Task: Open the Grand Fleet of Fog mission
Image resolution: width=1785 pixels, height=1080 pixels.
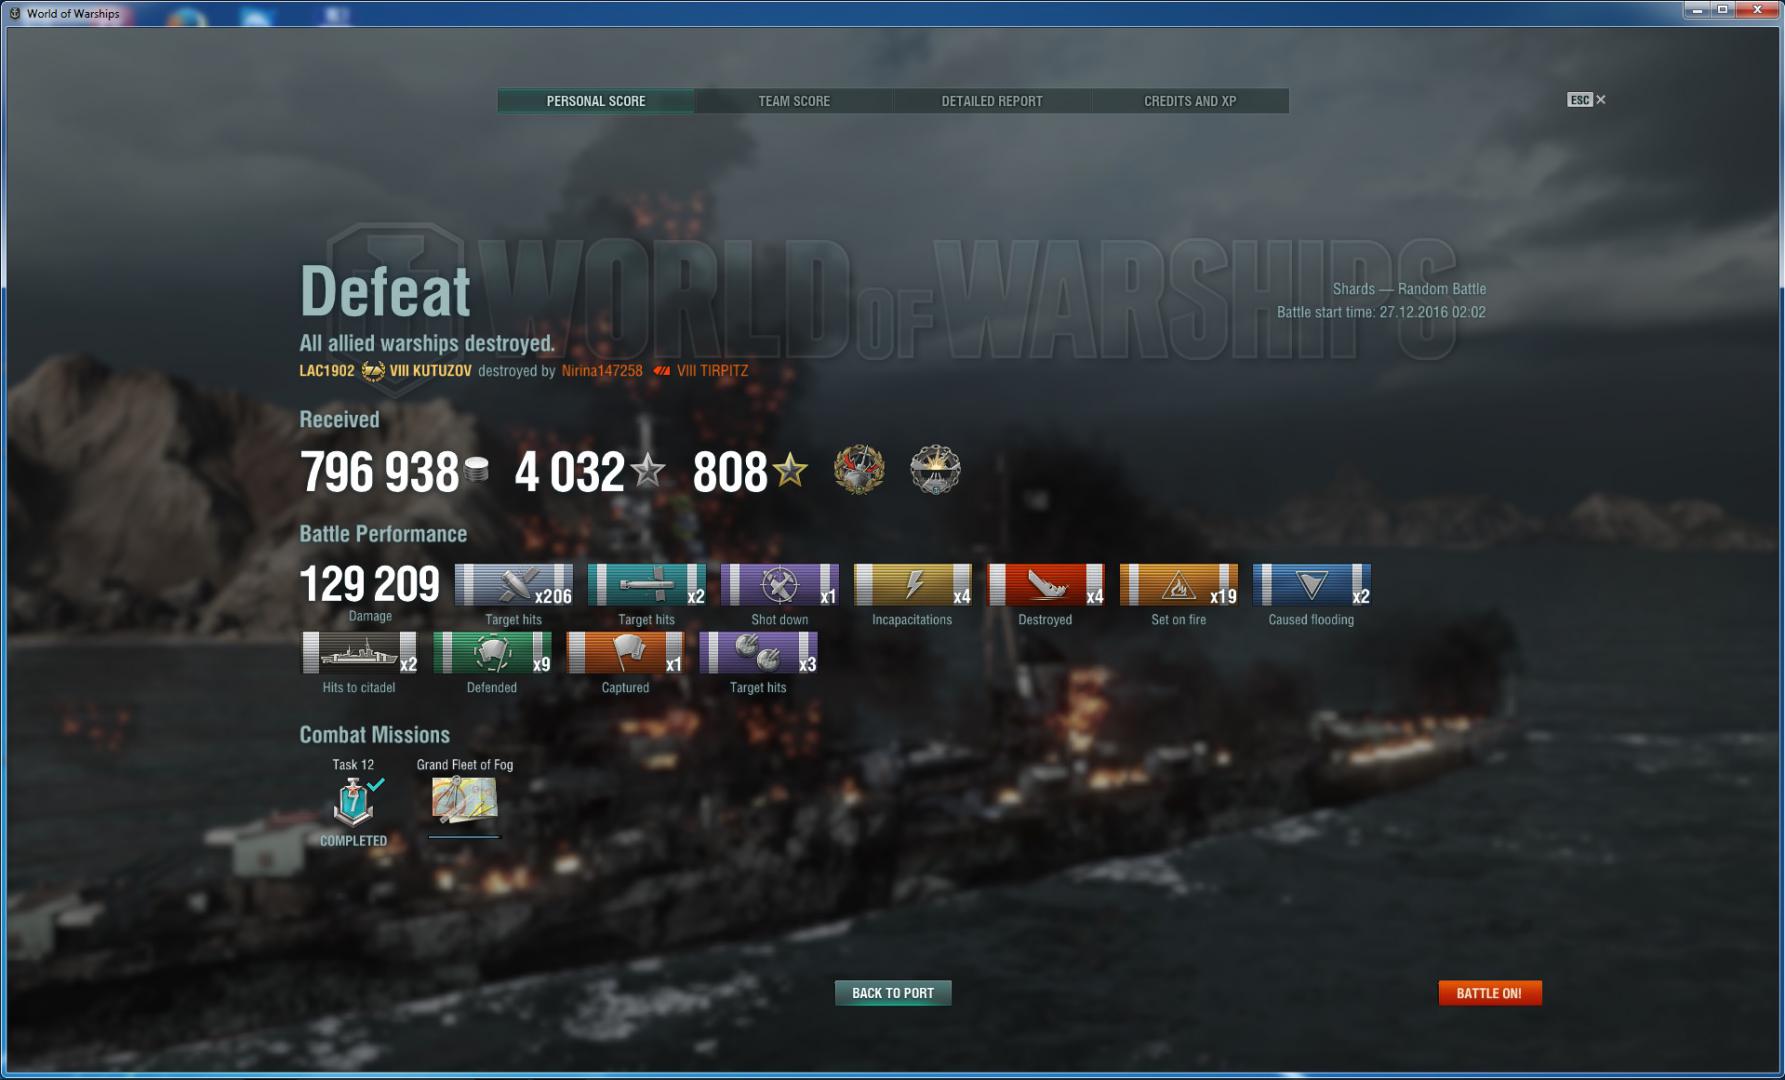Action: (x=464, y=800)
